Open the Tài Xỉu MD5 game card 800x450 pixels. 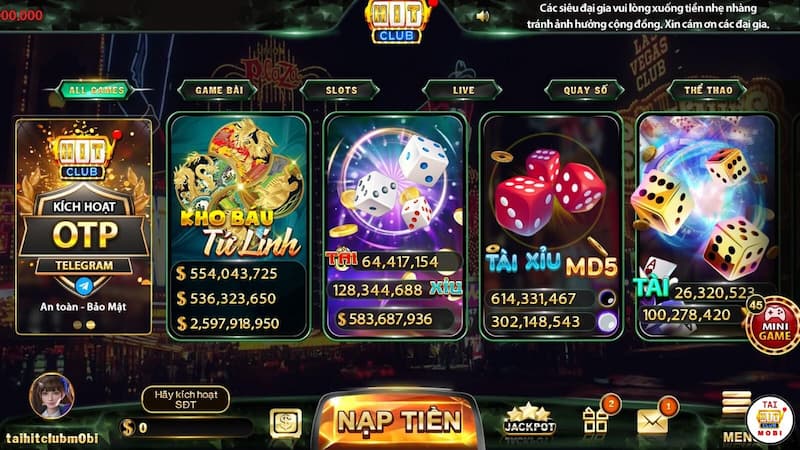(551, 227)
